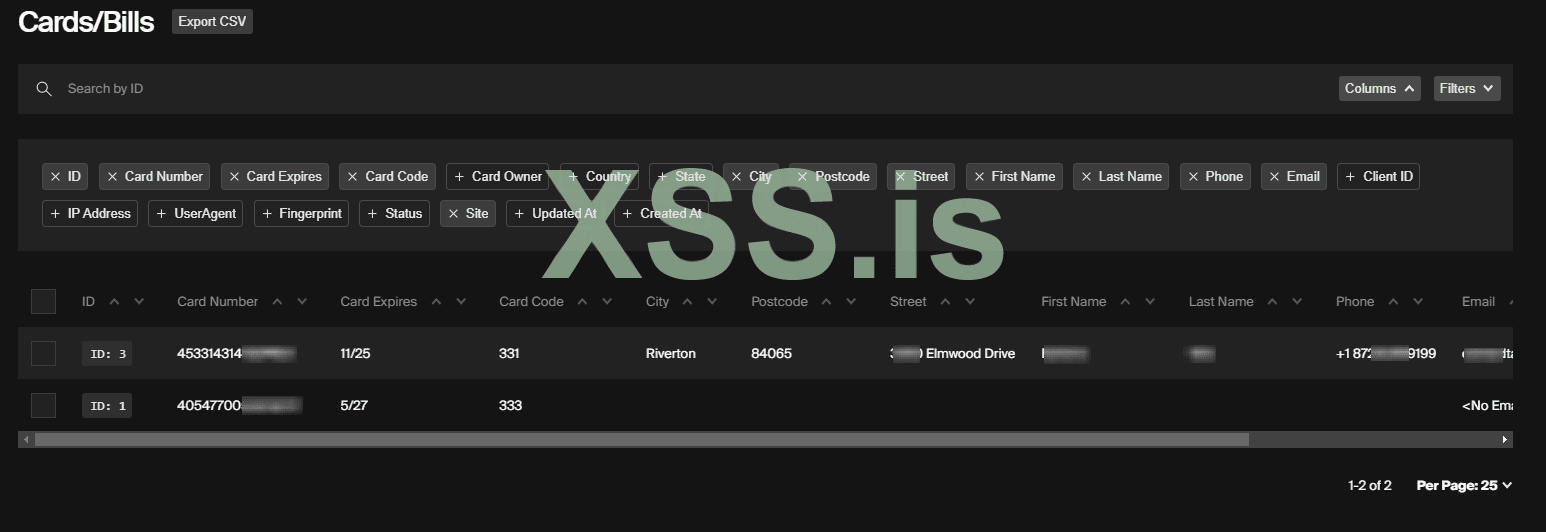Sort Card Expires descending arrow
1546x532 pixels.
(x=461, y=301)
